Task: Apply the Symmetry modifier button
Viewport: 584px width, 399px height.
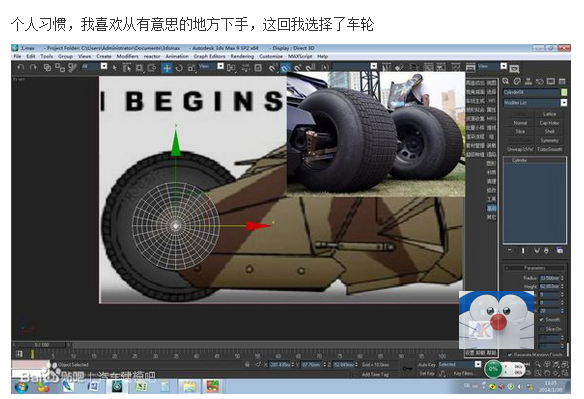Action: coord(549,140)
